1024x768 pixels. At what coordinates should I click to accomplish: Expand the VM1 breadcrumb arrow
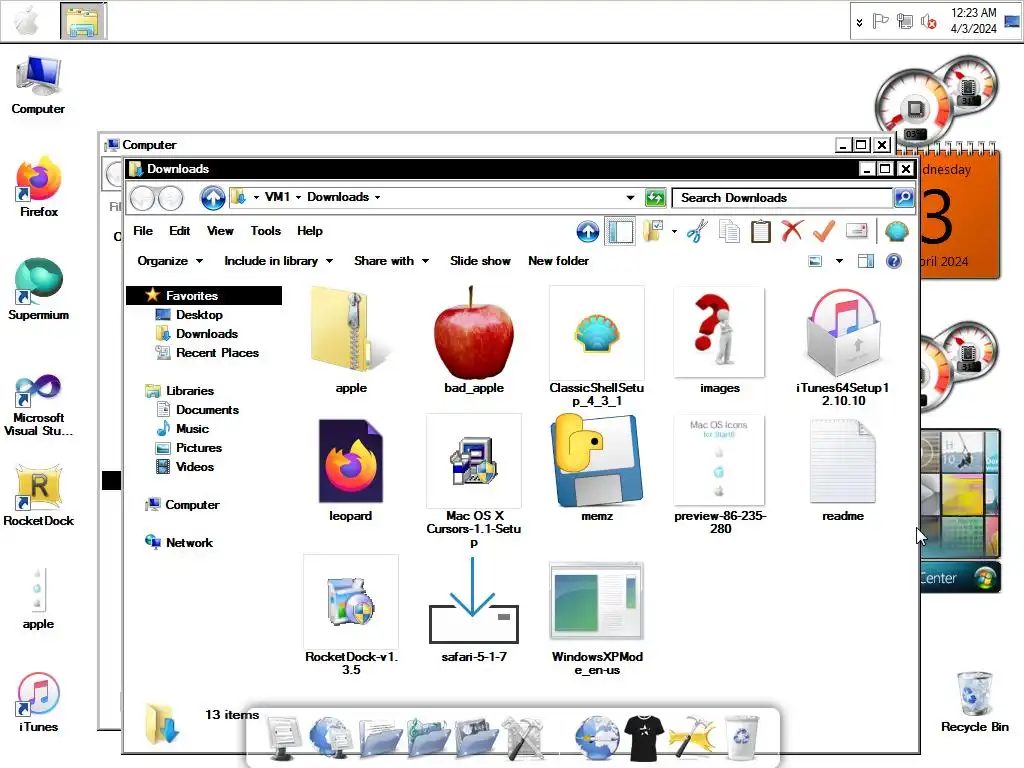coord(298,197)
